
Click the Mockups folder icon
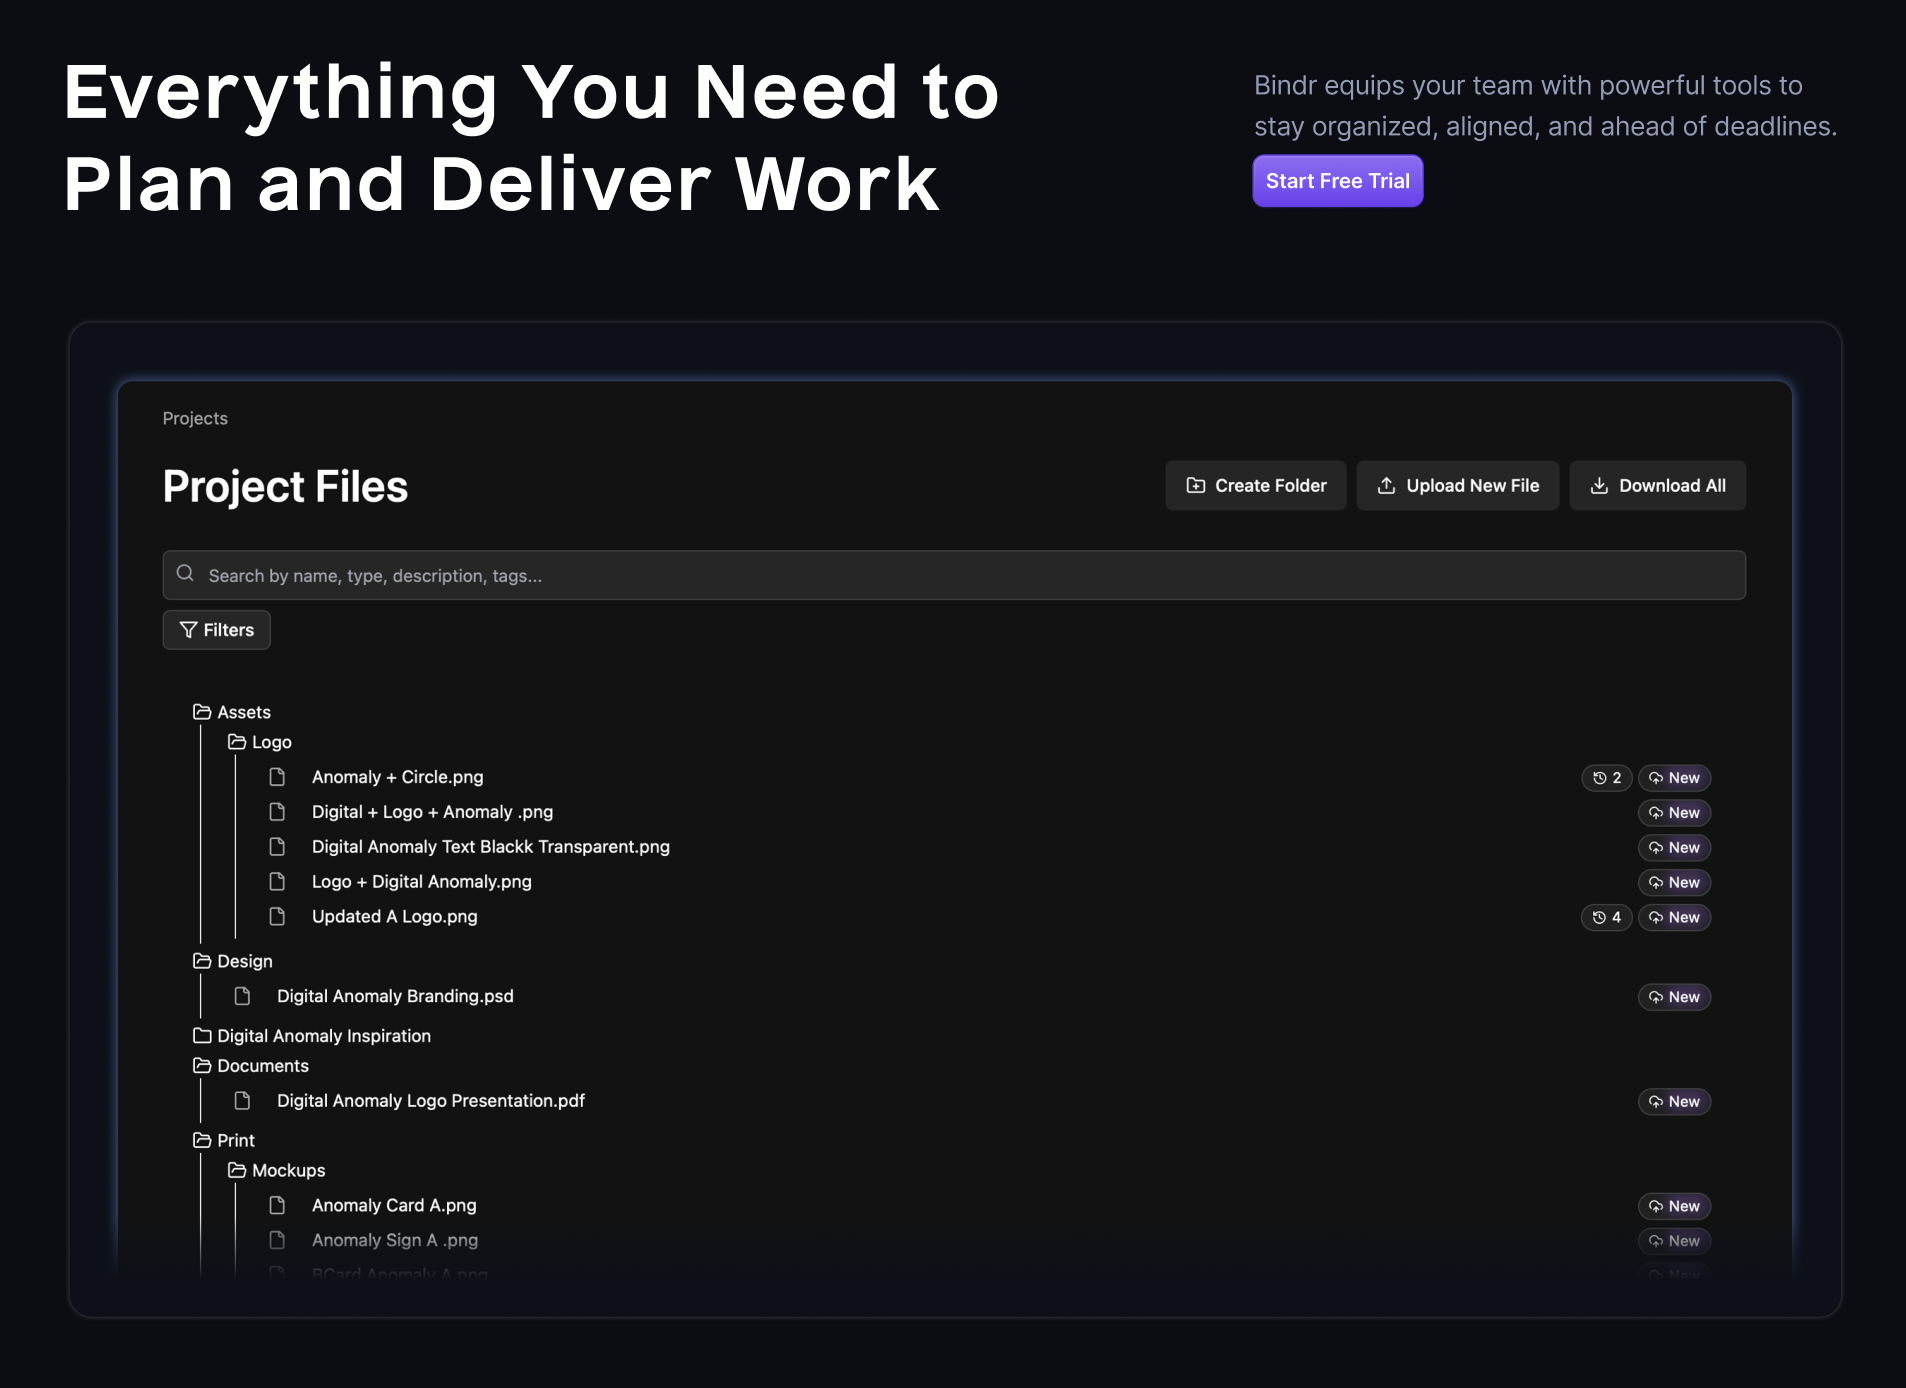coord(237,1170)
